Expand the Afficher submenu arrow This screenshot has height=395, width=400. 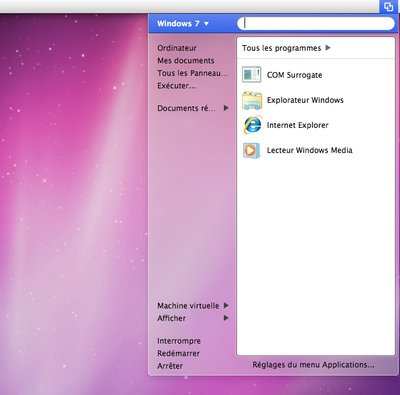point(226,318)
